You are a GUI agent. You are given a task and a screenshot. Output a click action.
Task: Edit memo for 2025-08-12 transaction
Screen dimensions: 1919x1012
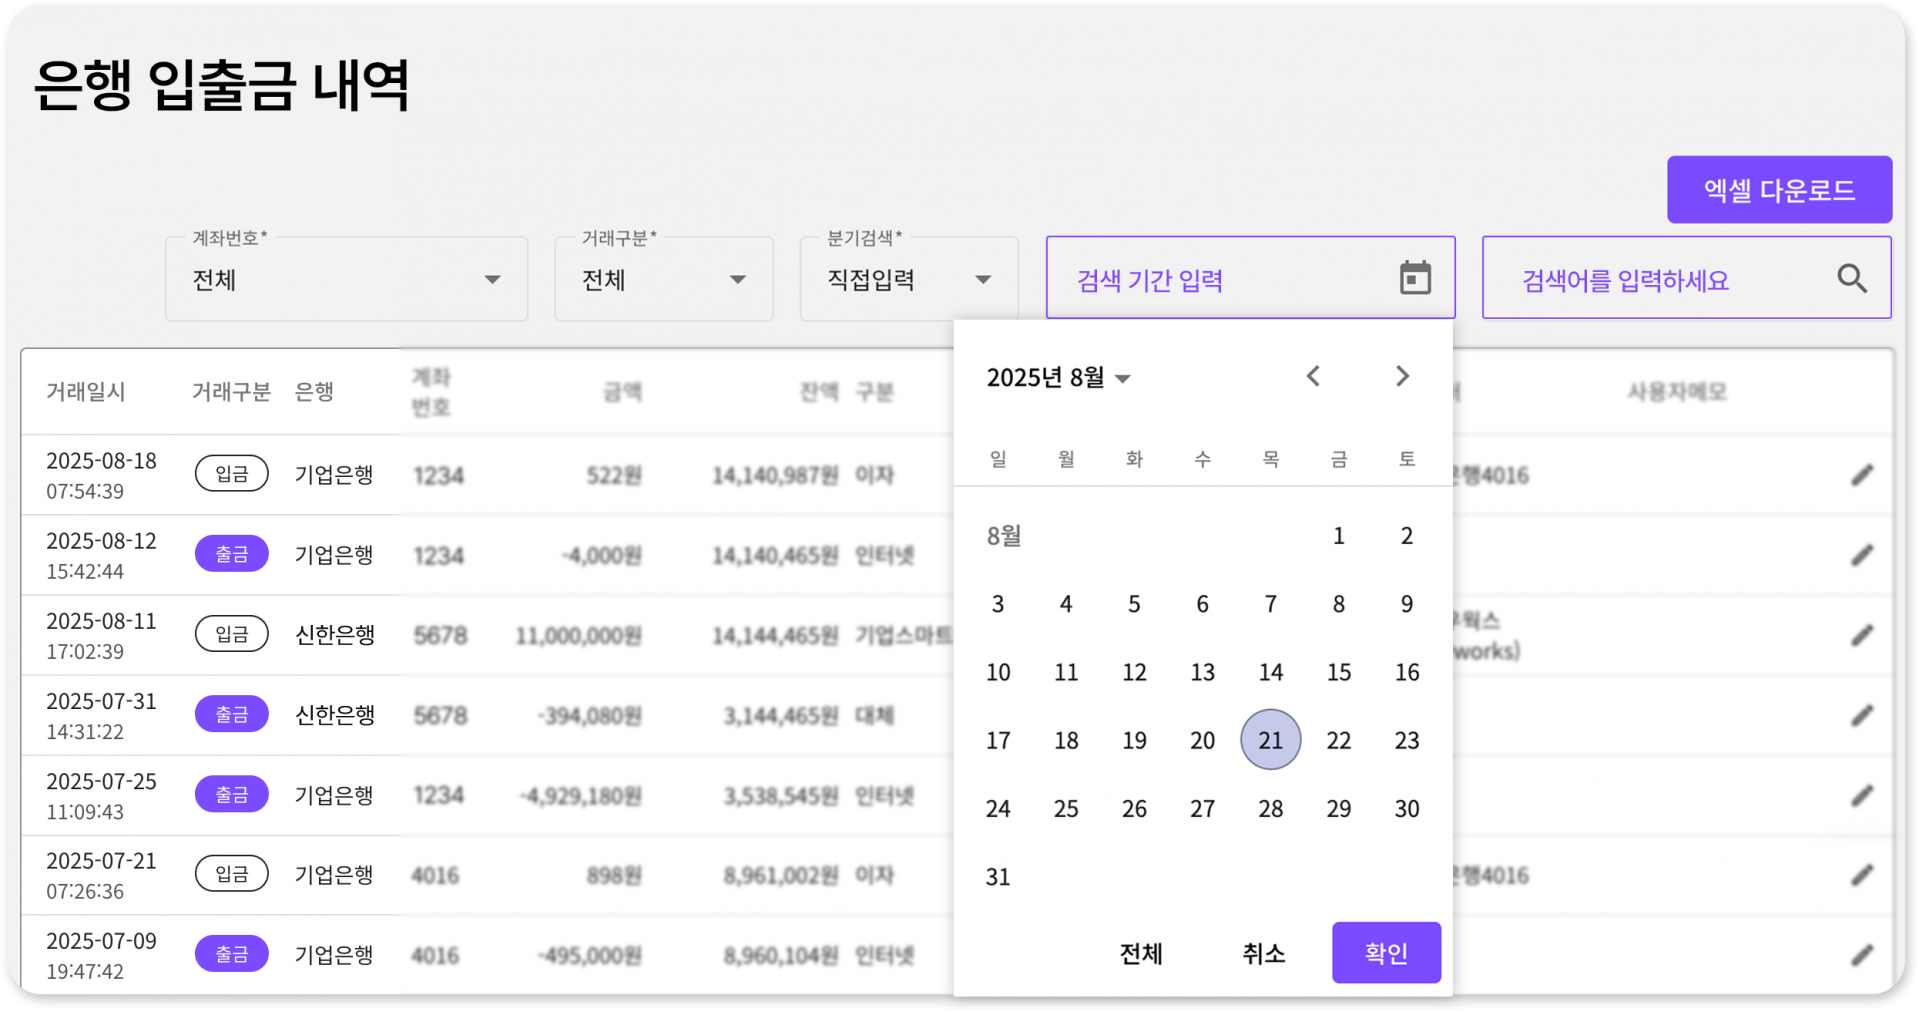[x=1861, y=555]
